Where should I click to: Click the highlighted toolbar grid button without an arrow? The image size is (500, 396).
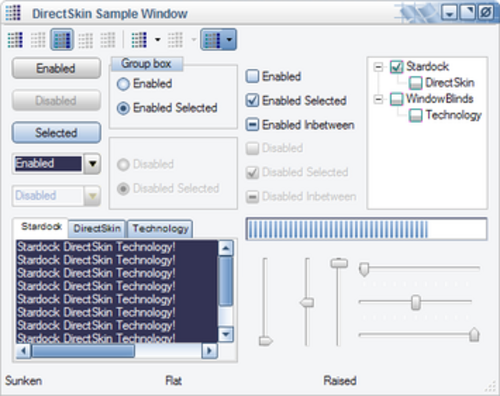tap(62, 40)
